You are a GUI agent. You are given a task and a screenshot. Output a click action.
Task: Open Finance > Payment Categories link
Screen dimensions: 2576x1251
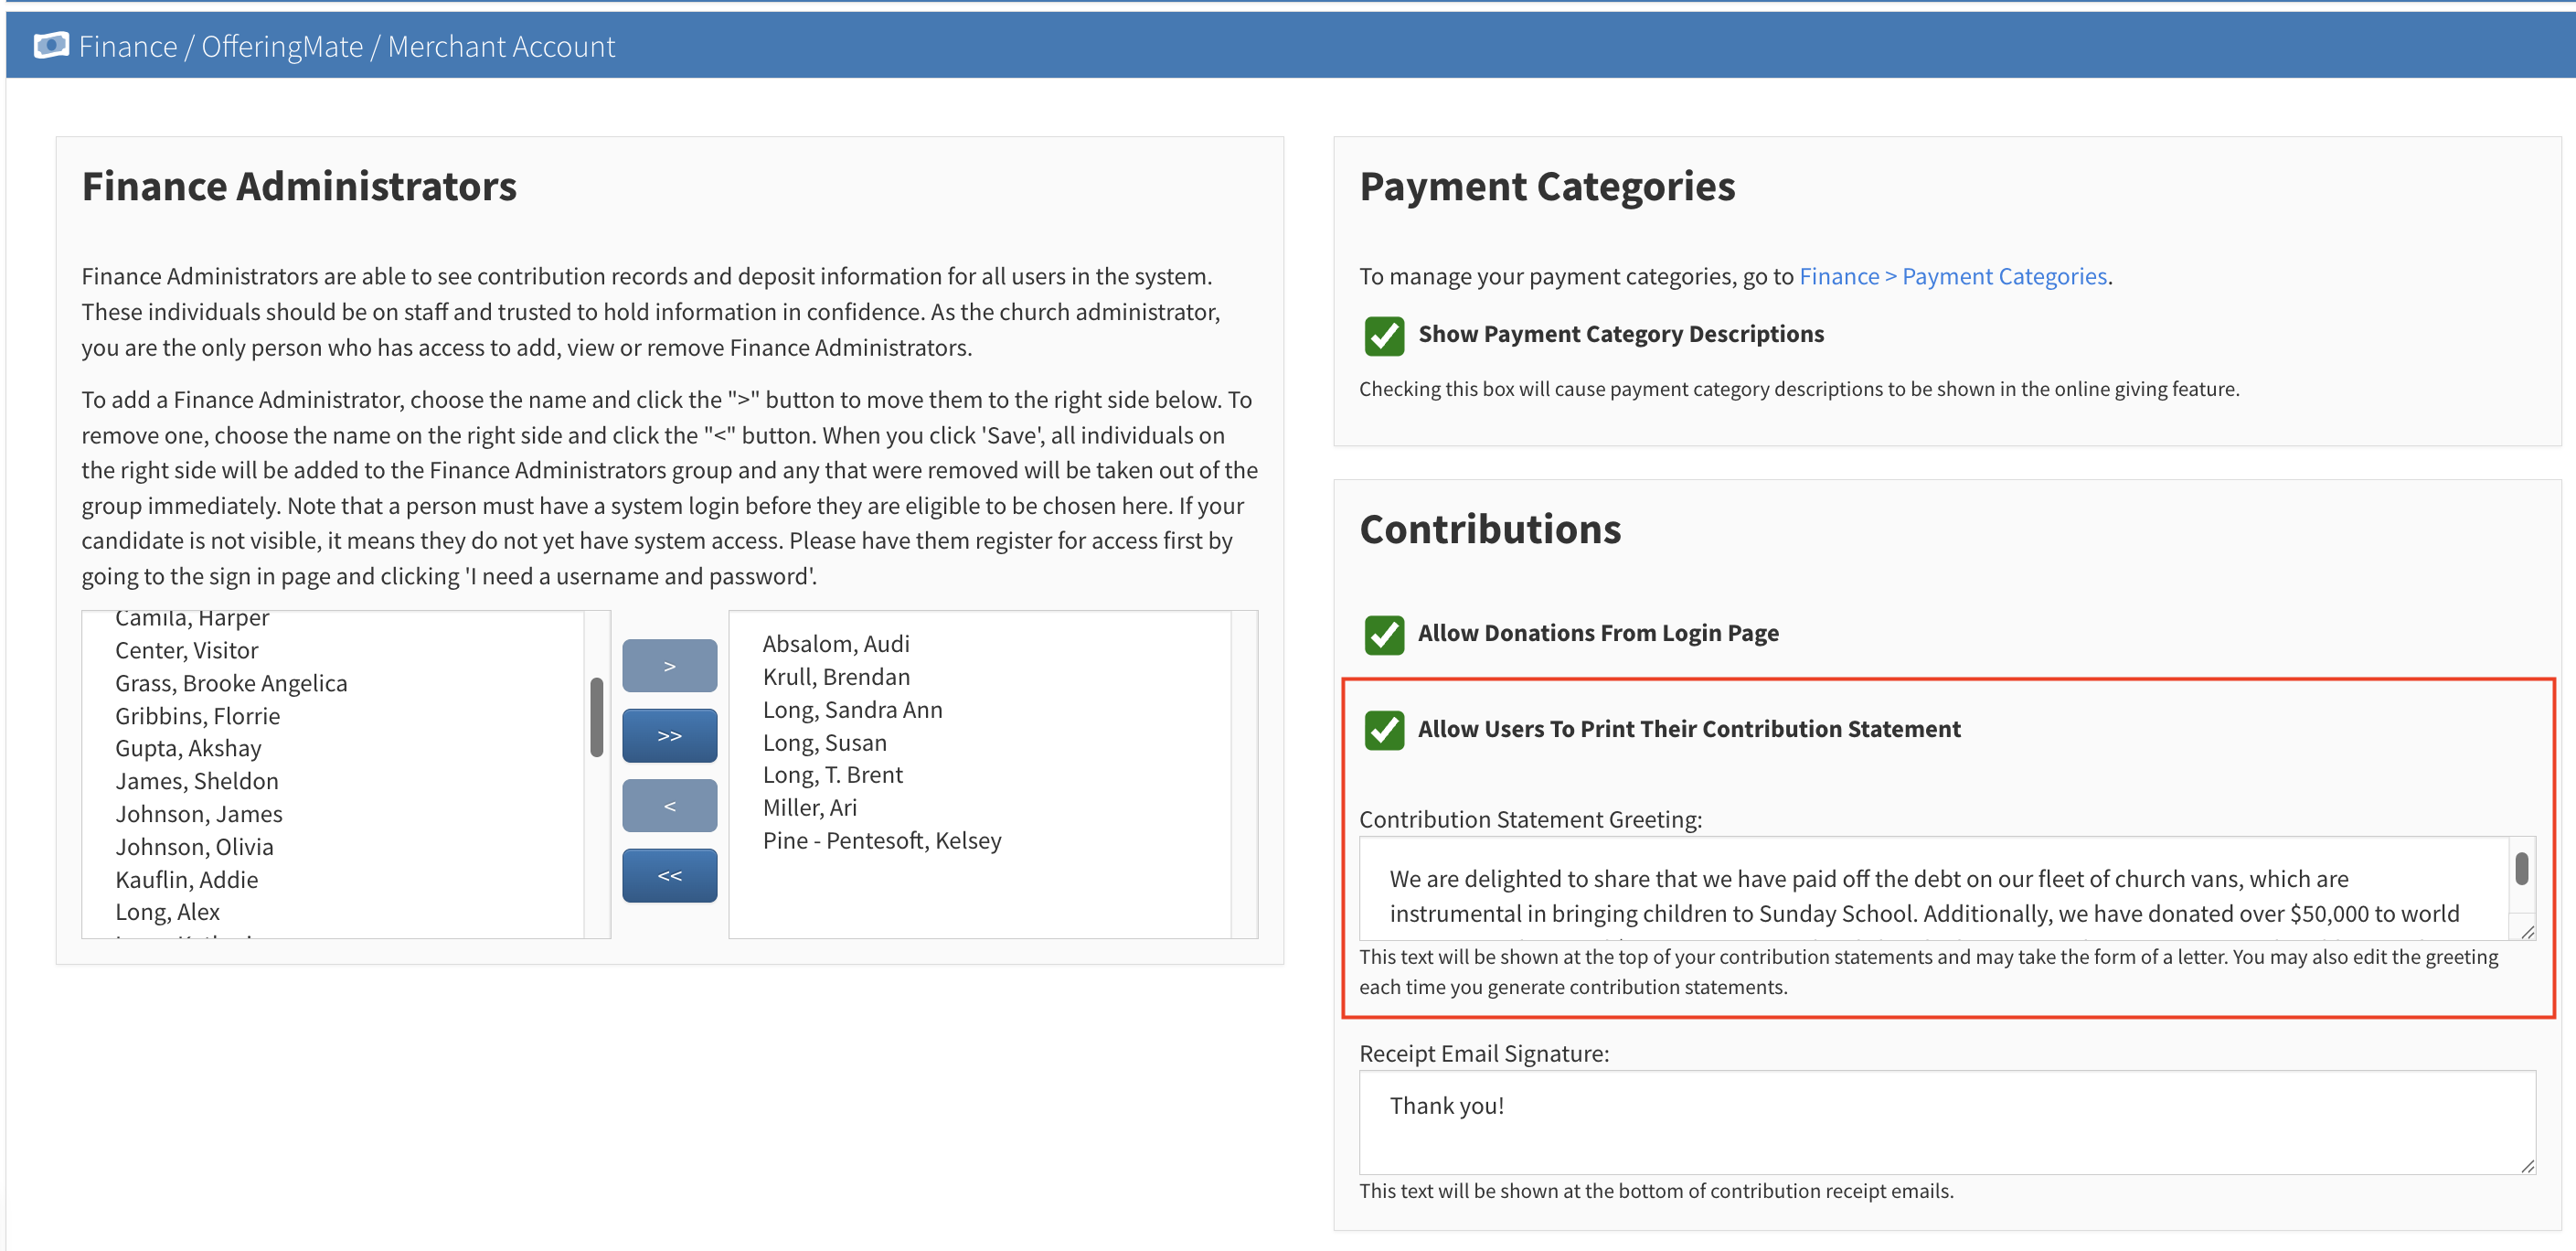point(1952,277)
